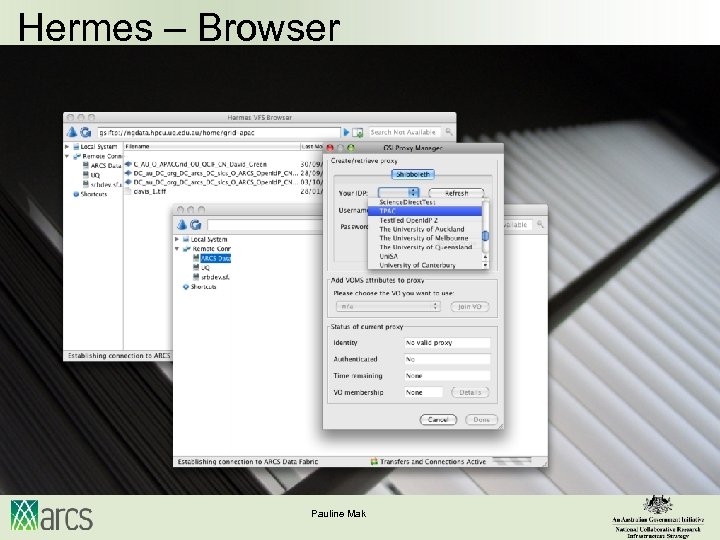Viewport: 720px width, 540px height.
Task: Click the Identity field showing No valid proxy
Action: [447, 343]
